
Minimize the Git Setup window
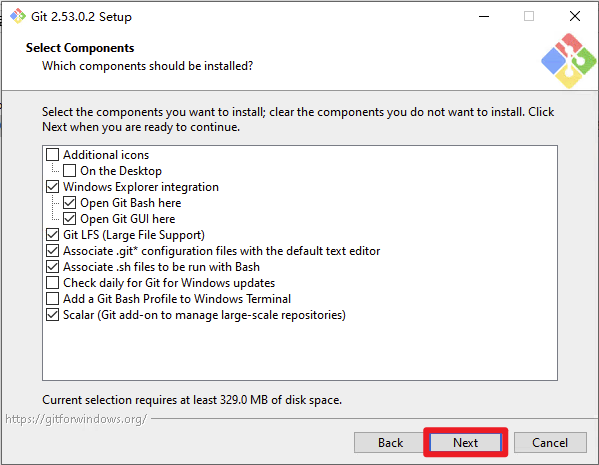484,16
